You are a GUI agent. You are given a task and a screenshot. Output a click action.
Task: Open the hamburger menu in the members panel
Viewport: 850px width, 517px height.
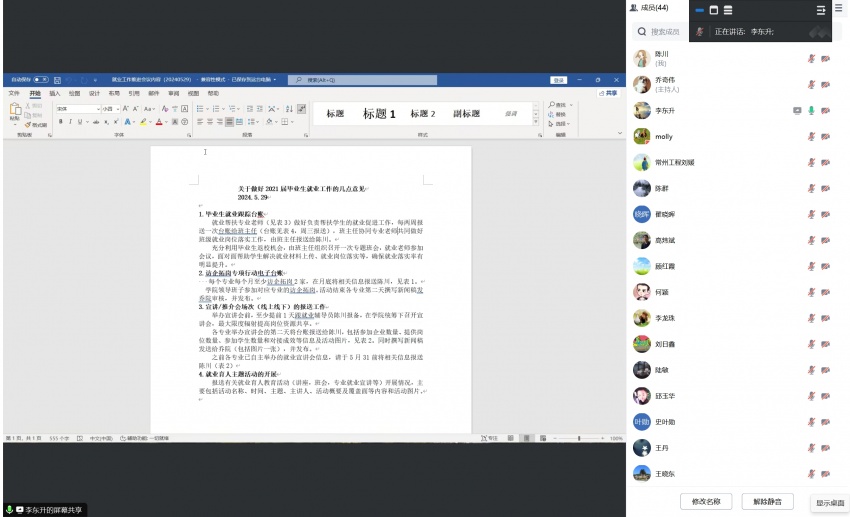pyautogui.click(x=838, y=8)
